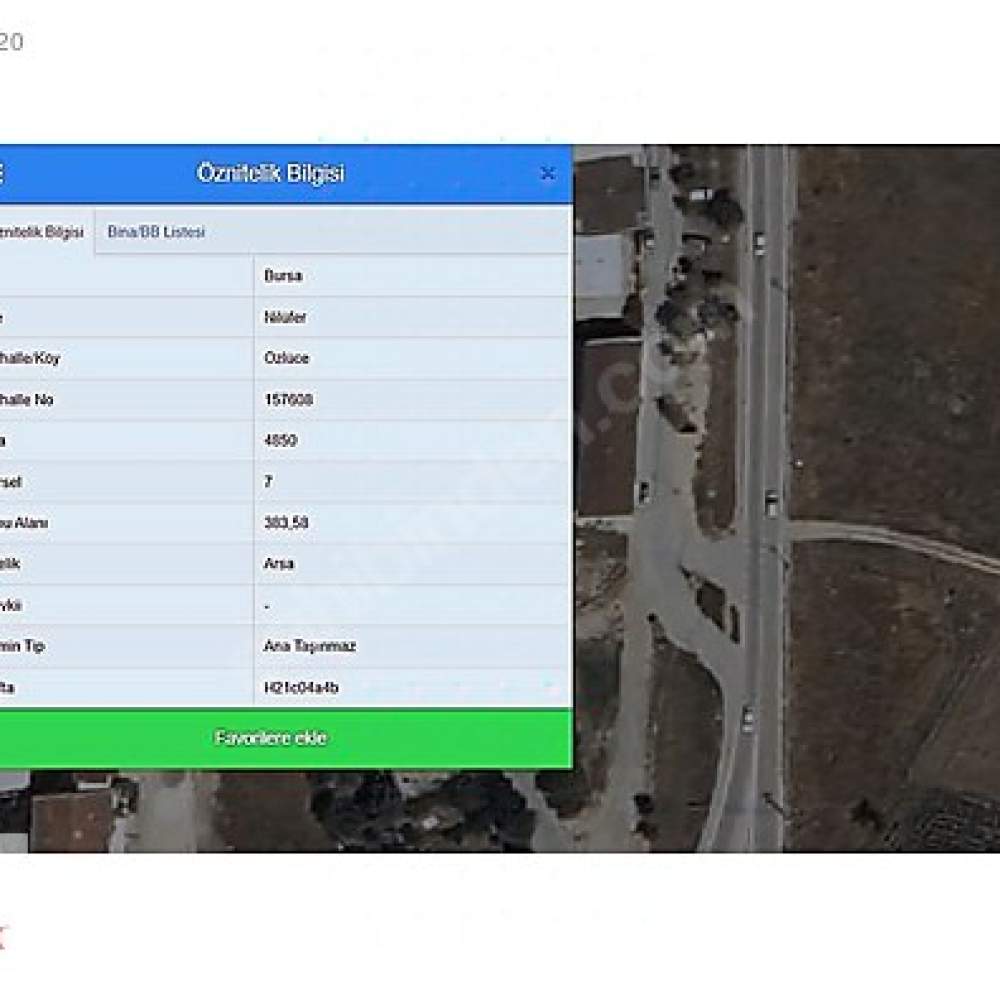The image size is (1000, 1000).
Task: Select the pafta value H21c04a4b
Action: pyautogui.click(x=300, y=688)
